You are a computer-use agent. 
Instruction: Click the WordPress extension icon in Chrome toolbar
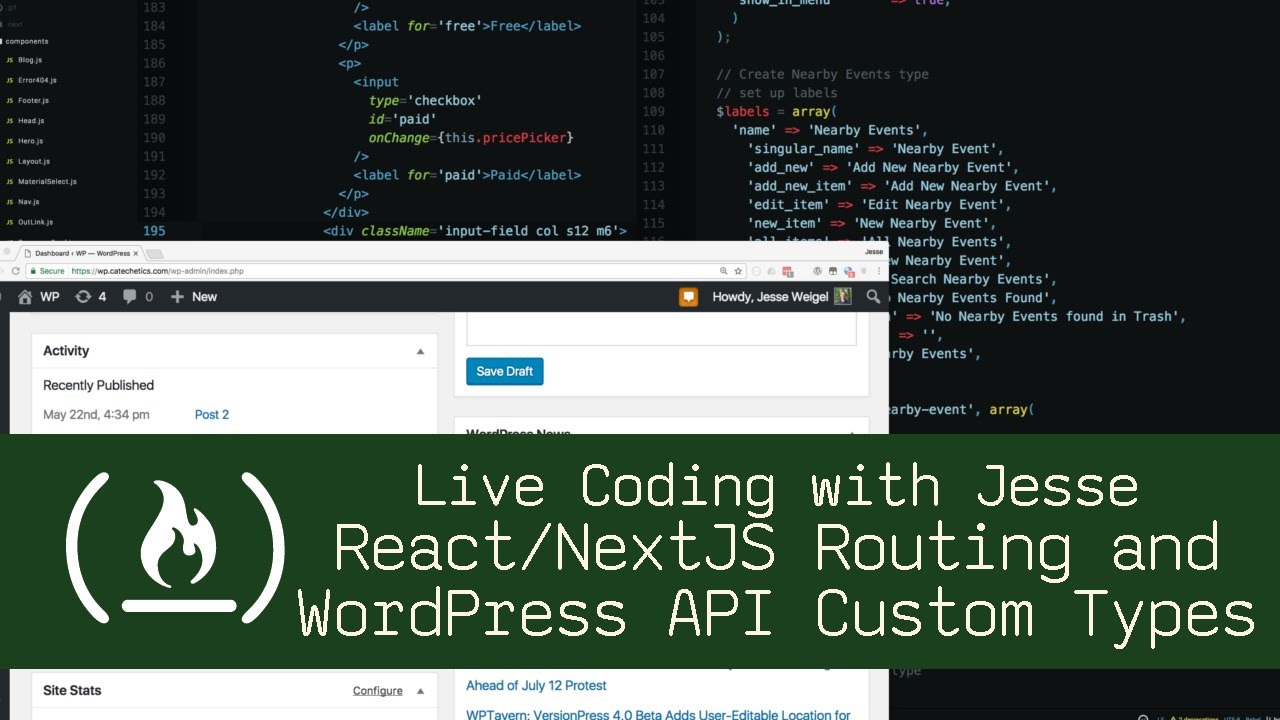point(818,271)
